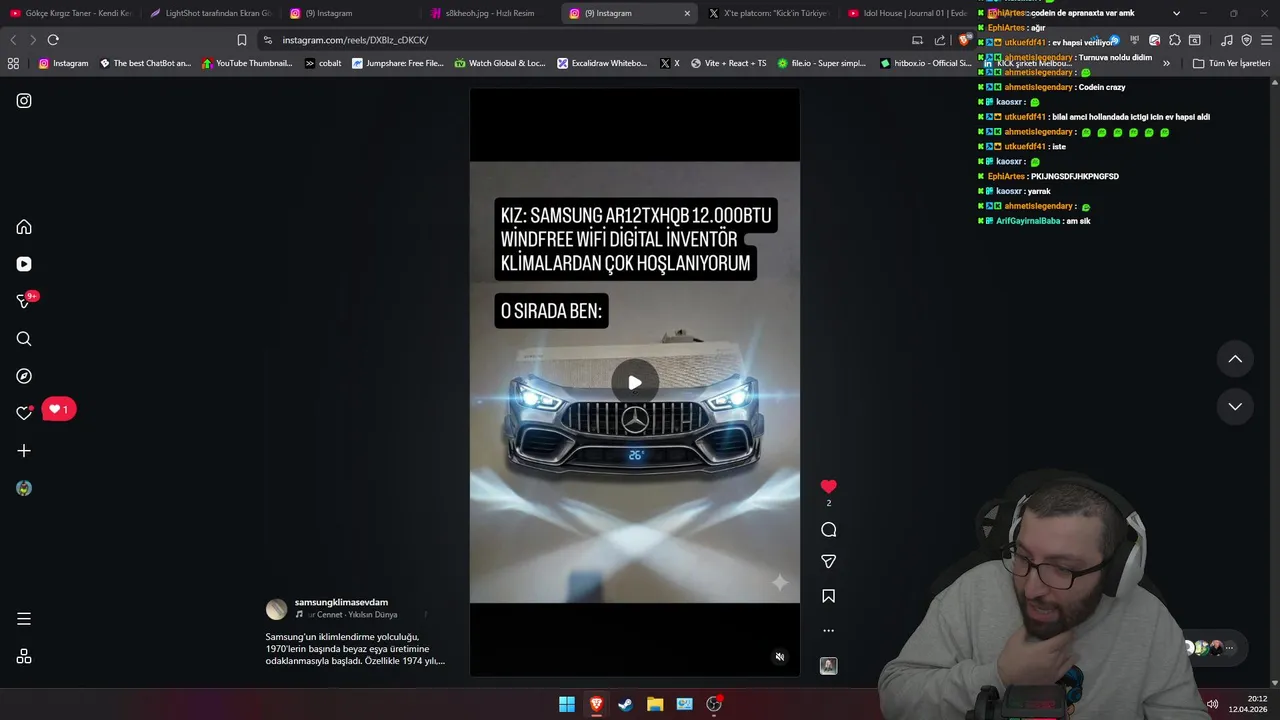Open the reel comments
This screenshot has width=1280, height=720.
[828, 530]
